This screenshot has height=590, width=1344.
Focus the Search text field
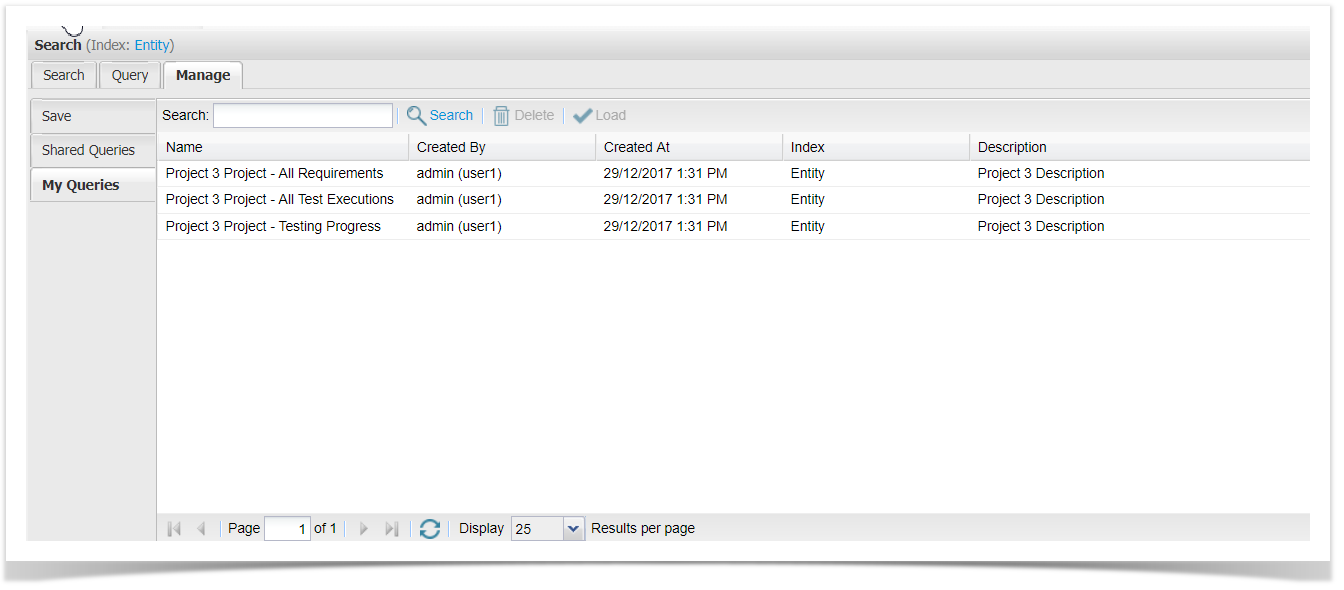pyautogui.click(x=303, y=116)
